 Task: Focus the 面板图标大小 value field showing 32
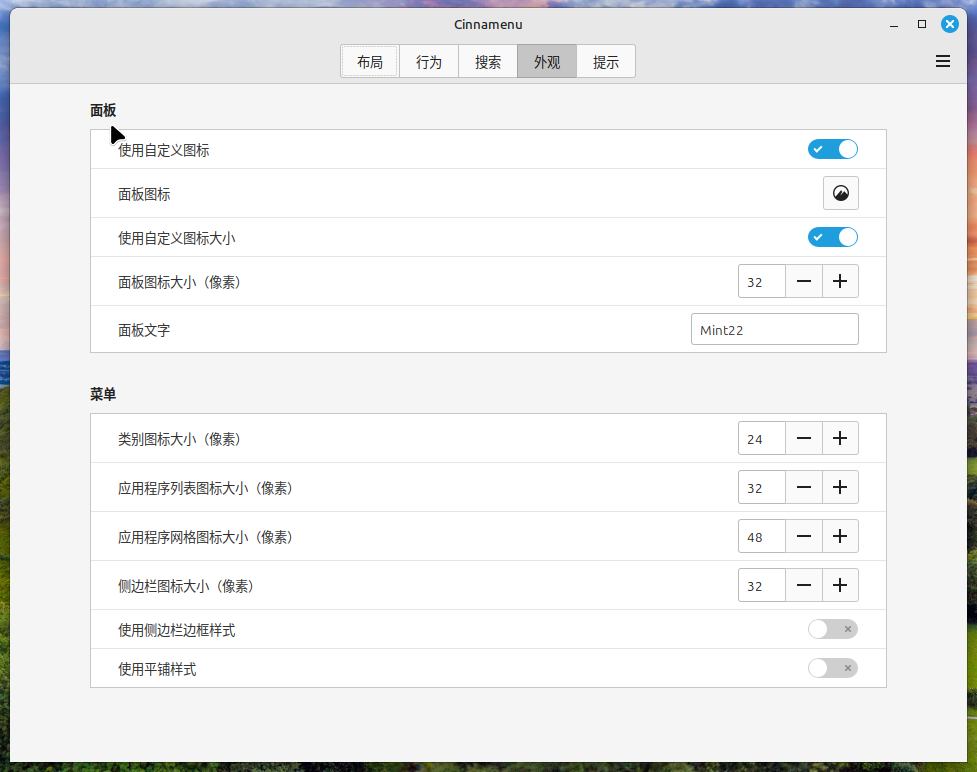tap(762, 281)
